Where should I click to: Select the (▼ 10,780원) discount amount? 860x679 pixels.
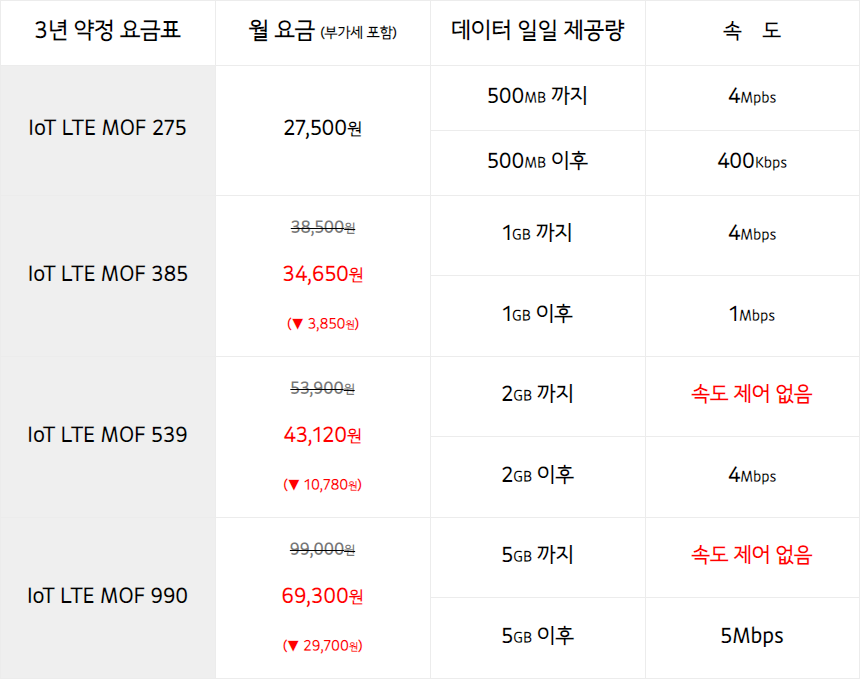pos(322,485)
